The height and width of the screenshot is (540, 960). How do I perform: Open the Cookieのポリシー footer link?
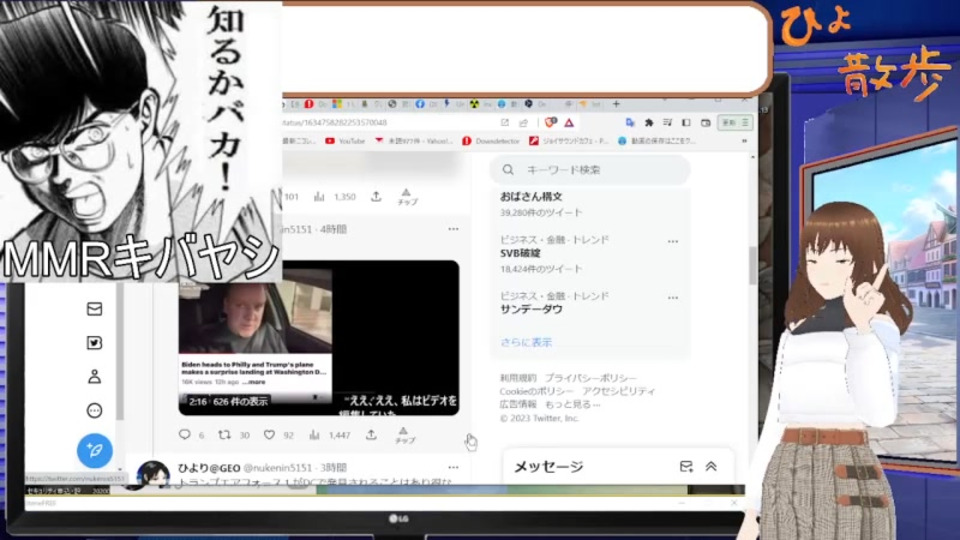536,391
